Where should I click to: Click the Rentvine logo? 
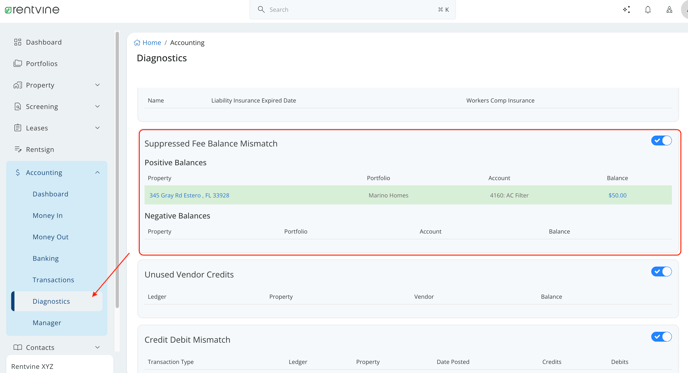click(32, 10)
